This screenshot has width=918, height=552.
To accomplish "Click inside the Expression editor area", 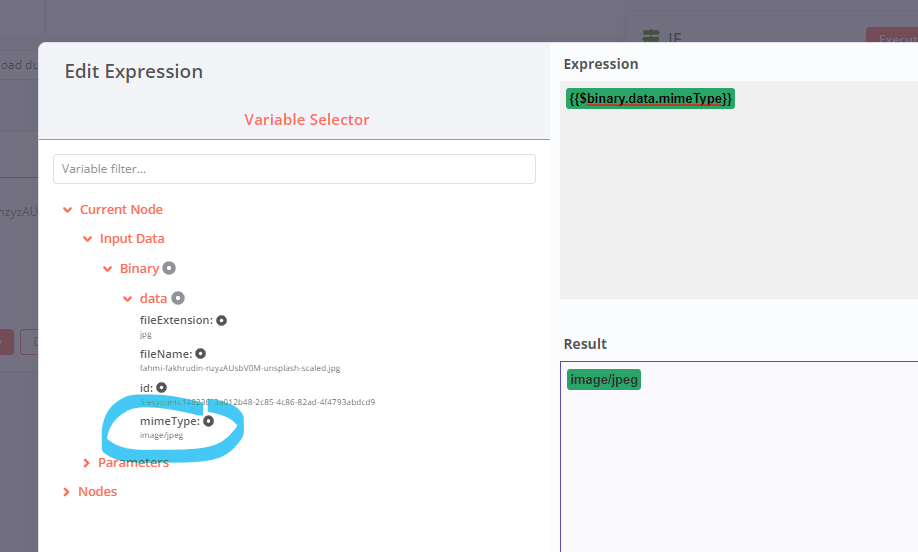I will click(x=738, y=200).
